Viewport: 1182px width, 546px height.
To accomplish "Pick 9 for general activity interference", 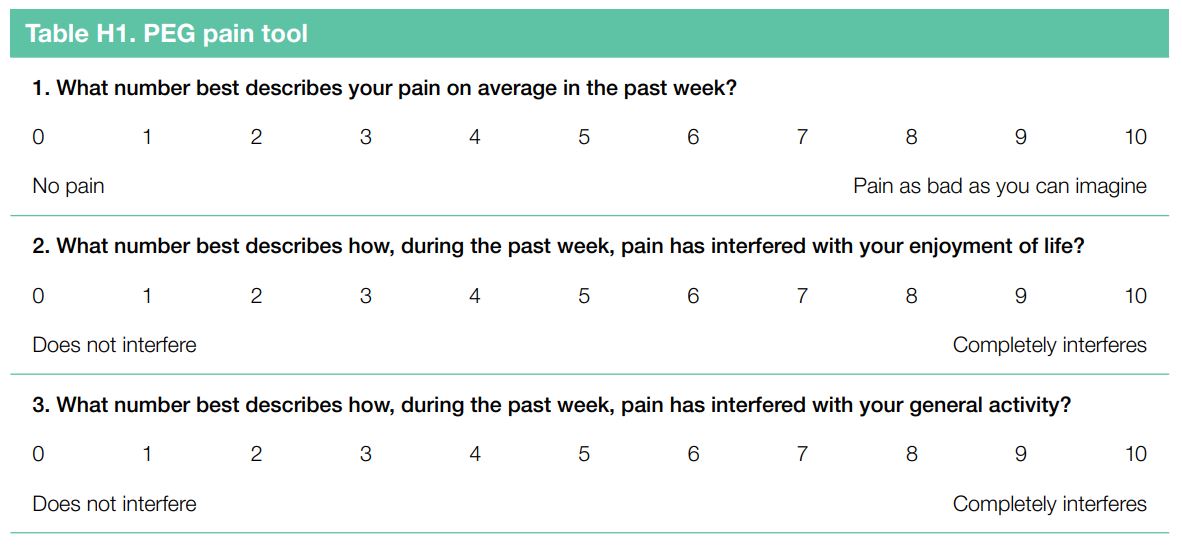I will point(1020,454).
